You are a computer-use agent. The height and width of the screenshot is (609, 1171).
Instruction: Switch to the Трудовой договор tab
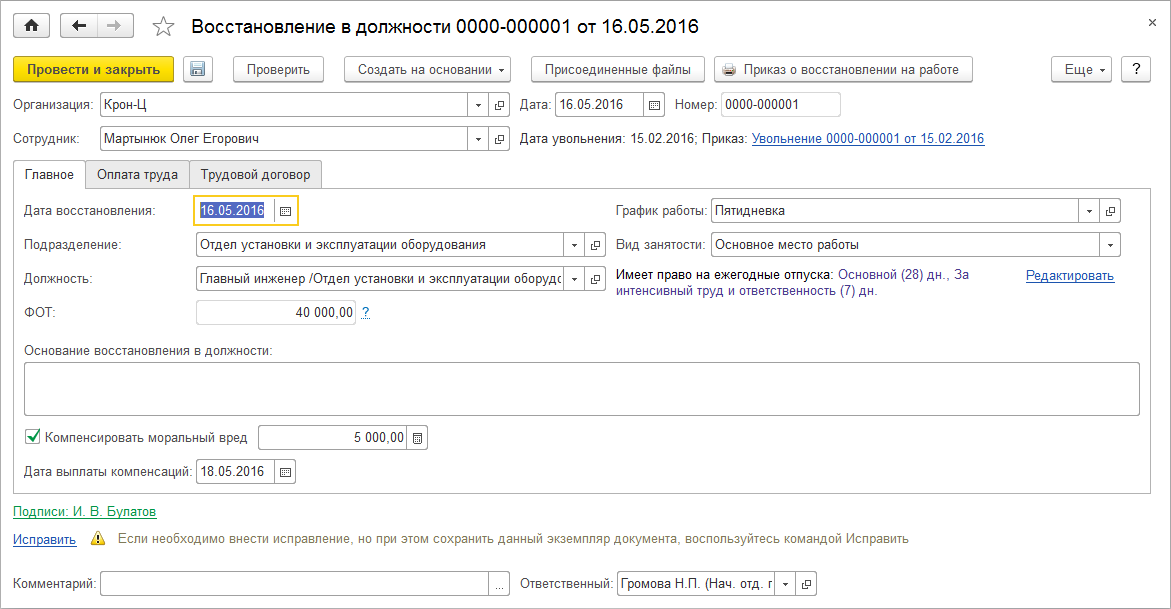click(x=255, y=175)
